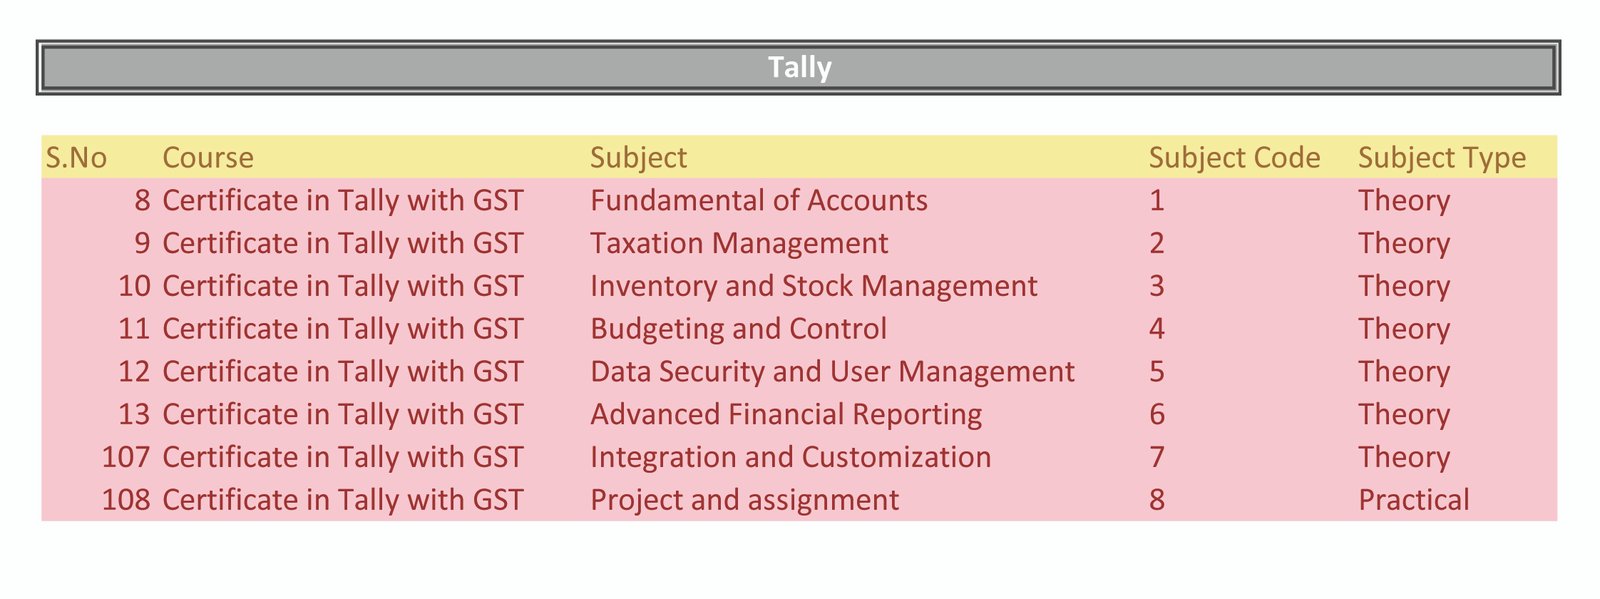Select the S.No column header
The width and height of the screenshot is (1600, 599).
point(76,158)
